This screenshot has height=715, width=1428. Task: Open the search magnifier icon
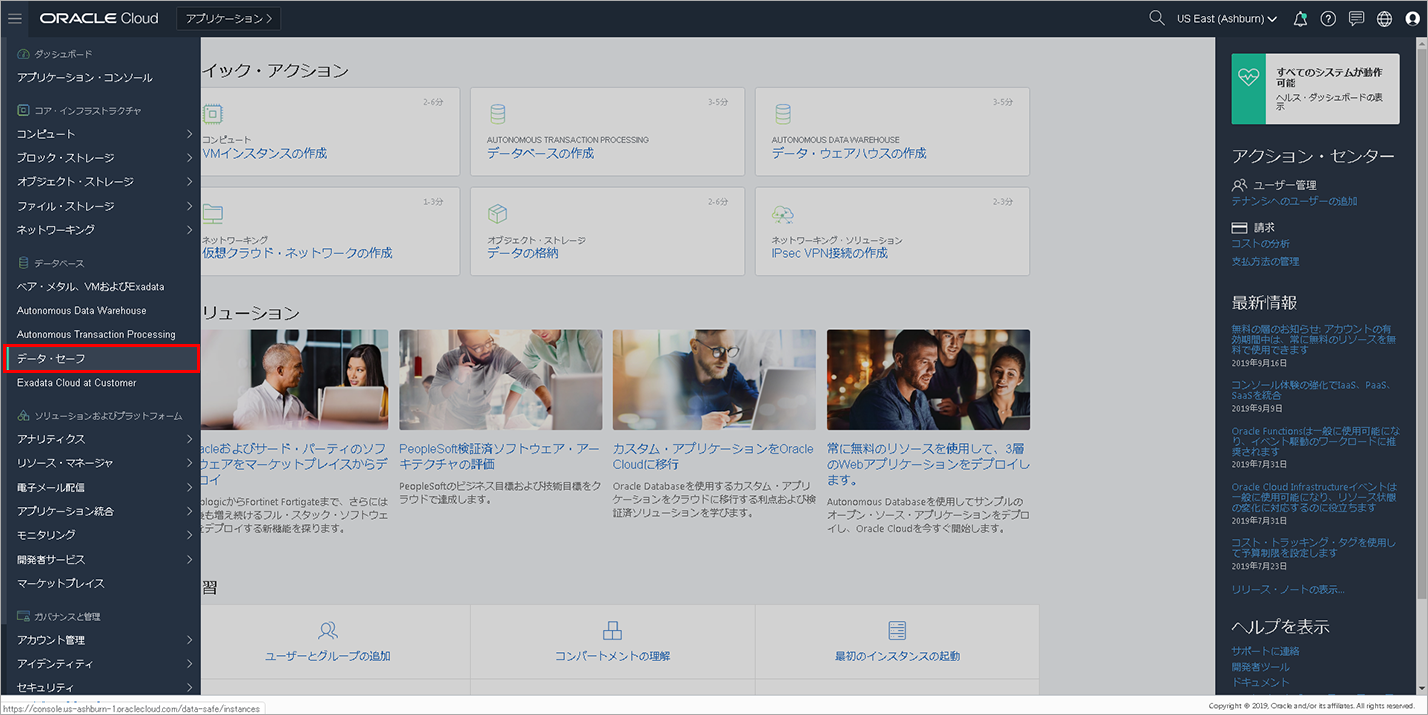click(1157, 18)
